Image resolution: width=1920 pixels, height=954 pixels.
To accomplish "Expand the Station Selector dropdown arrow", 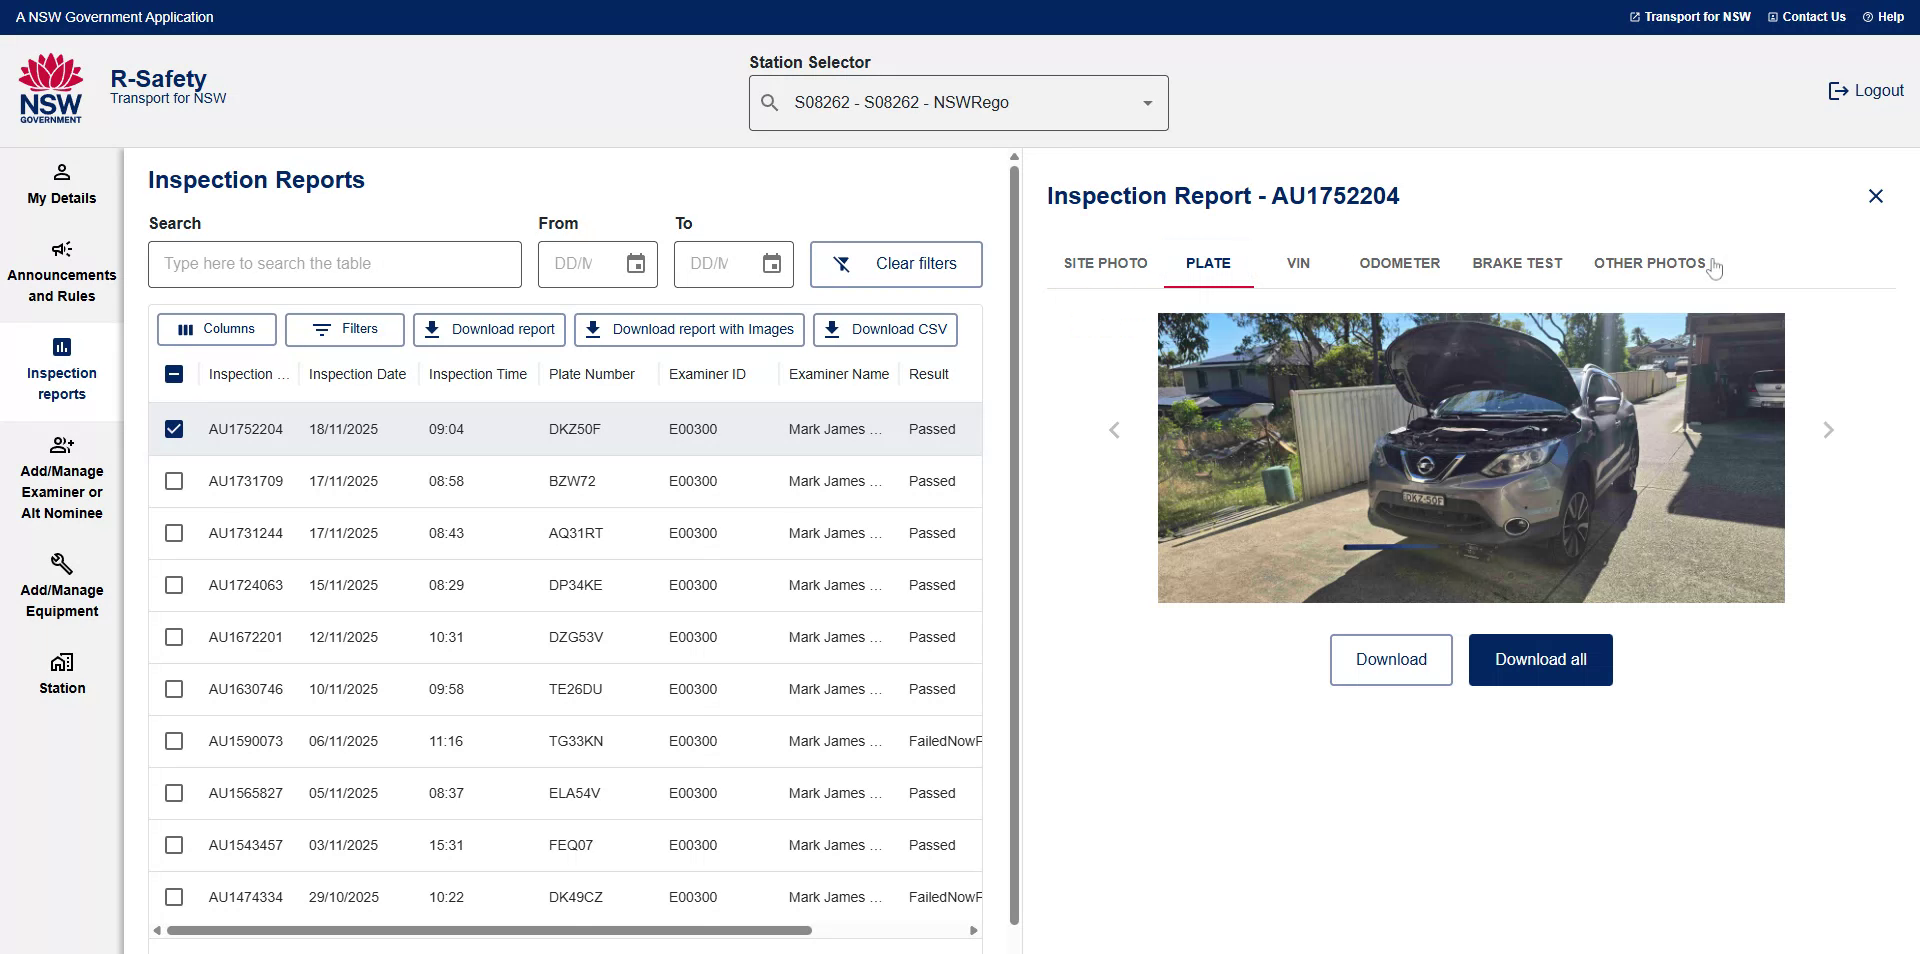I will point(1147,103).
